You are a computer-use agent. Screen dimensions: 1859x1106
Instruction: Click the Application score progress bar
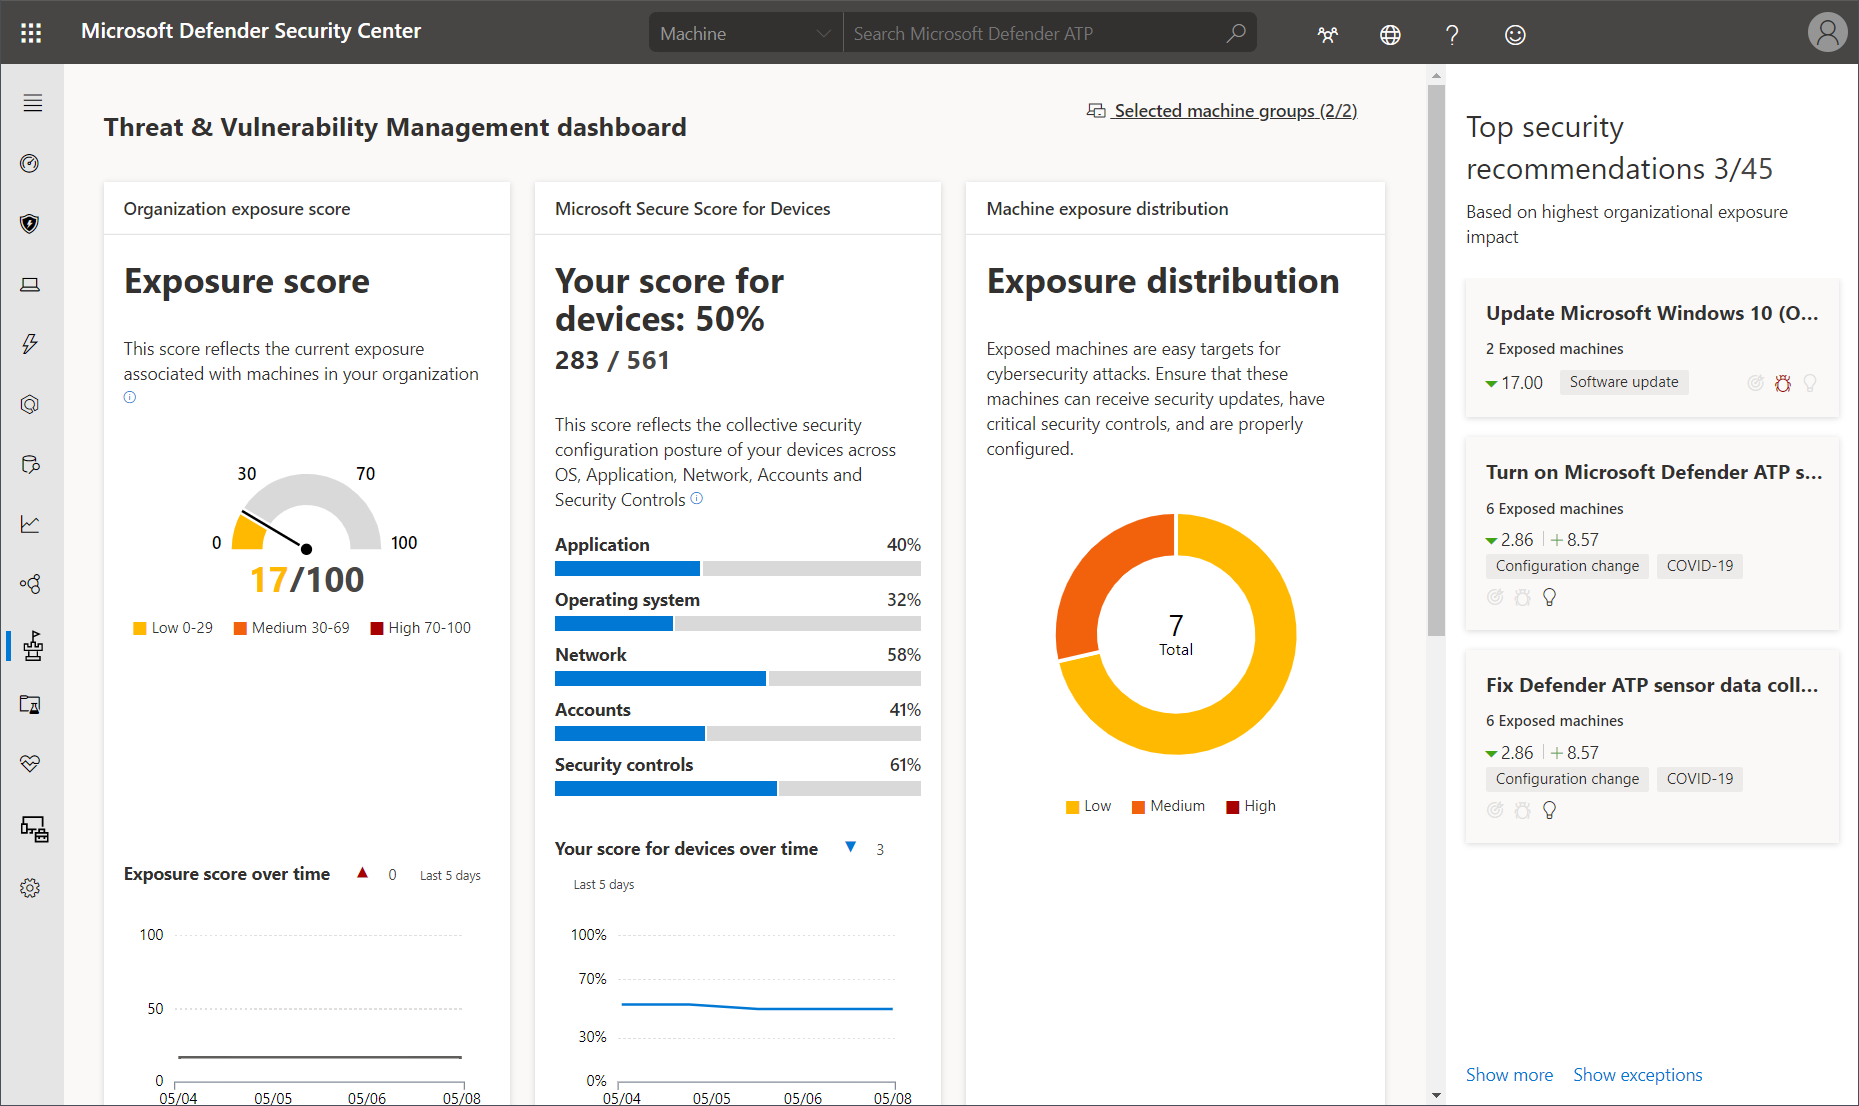point(738,569)
